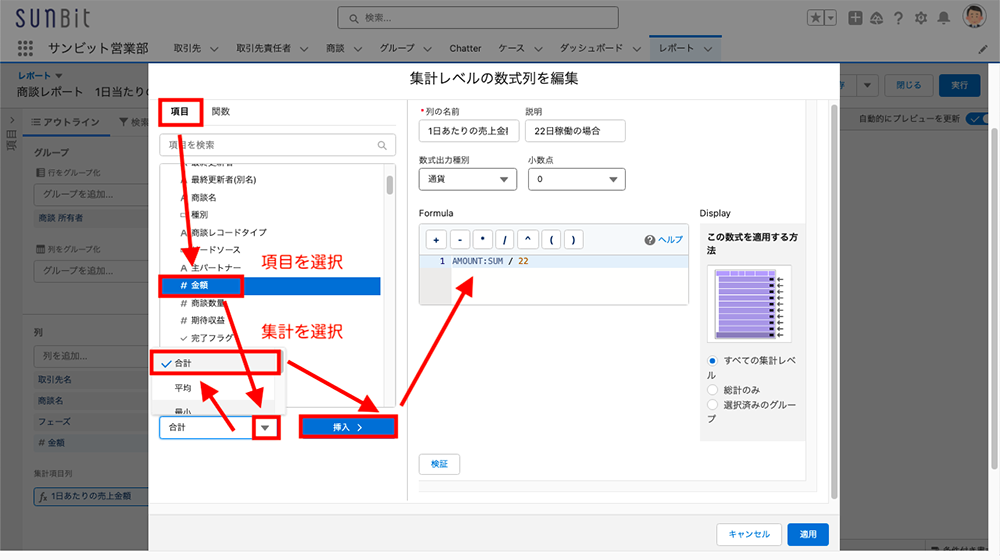Click the 1日あたりの売上金額 summary formula field

[x=91, y=496]
